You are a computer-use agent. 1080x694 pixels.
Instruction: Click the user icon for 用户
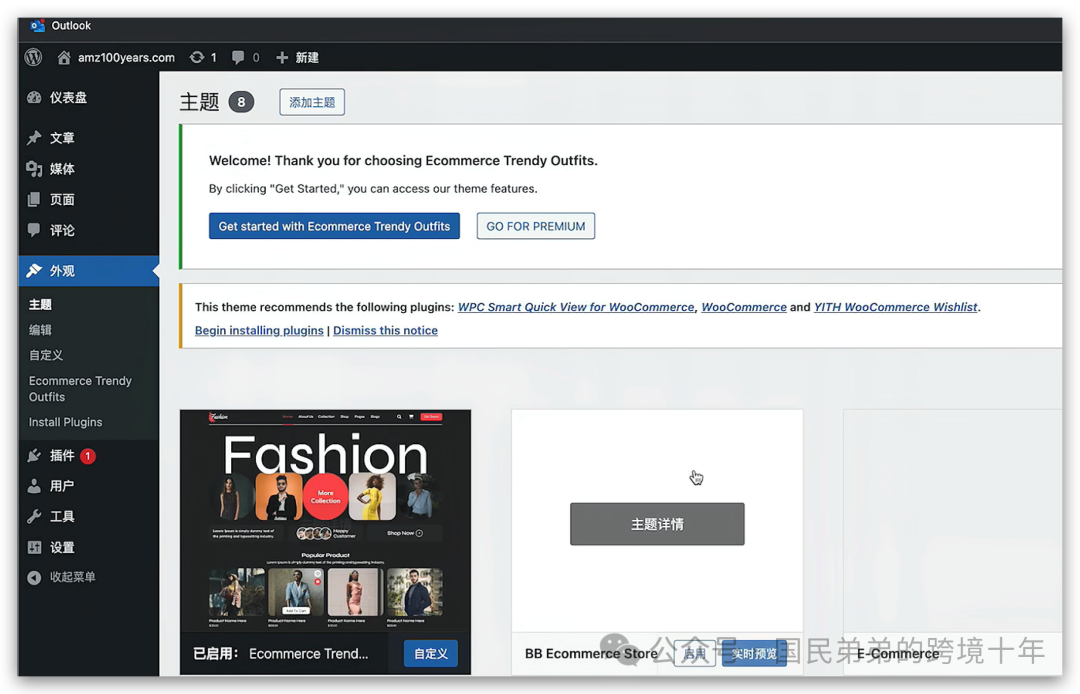[x=34, y=486]
